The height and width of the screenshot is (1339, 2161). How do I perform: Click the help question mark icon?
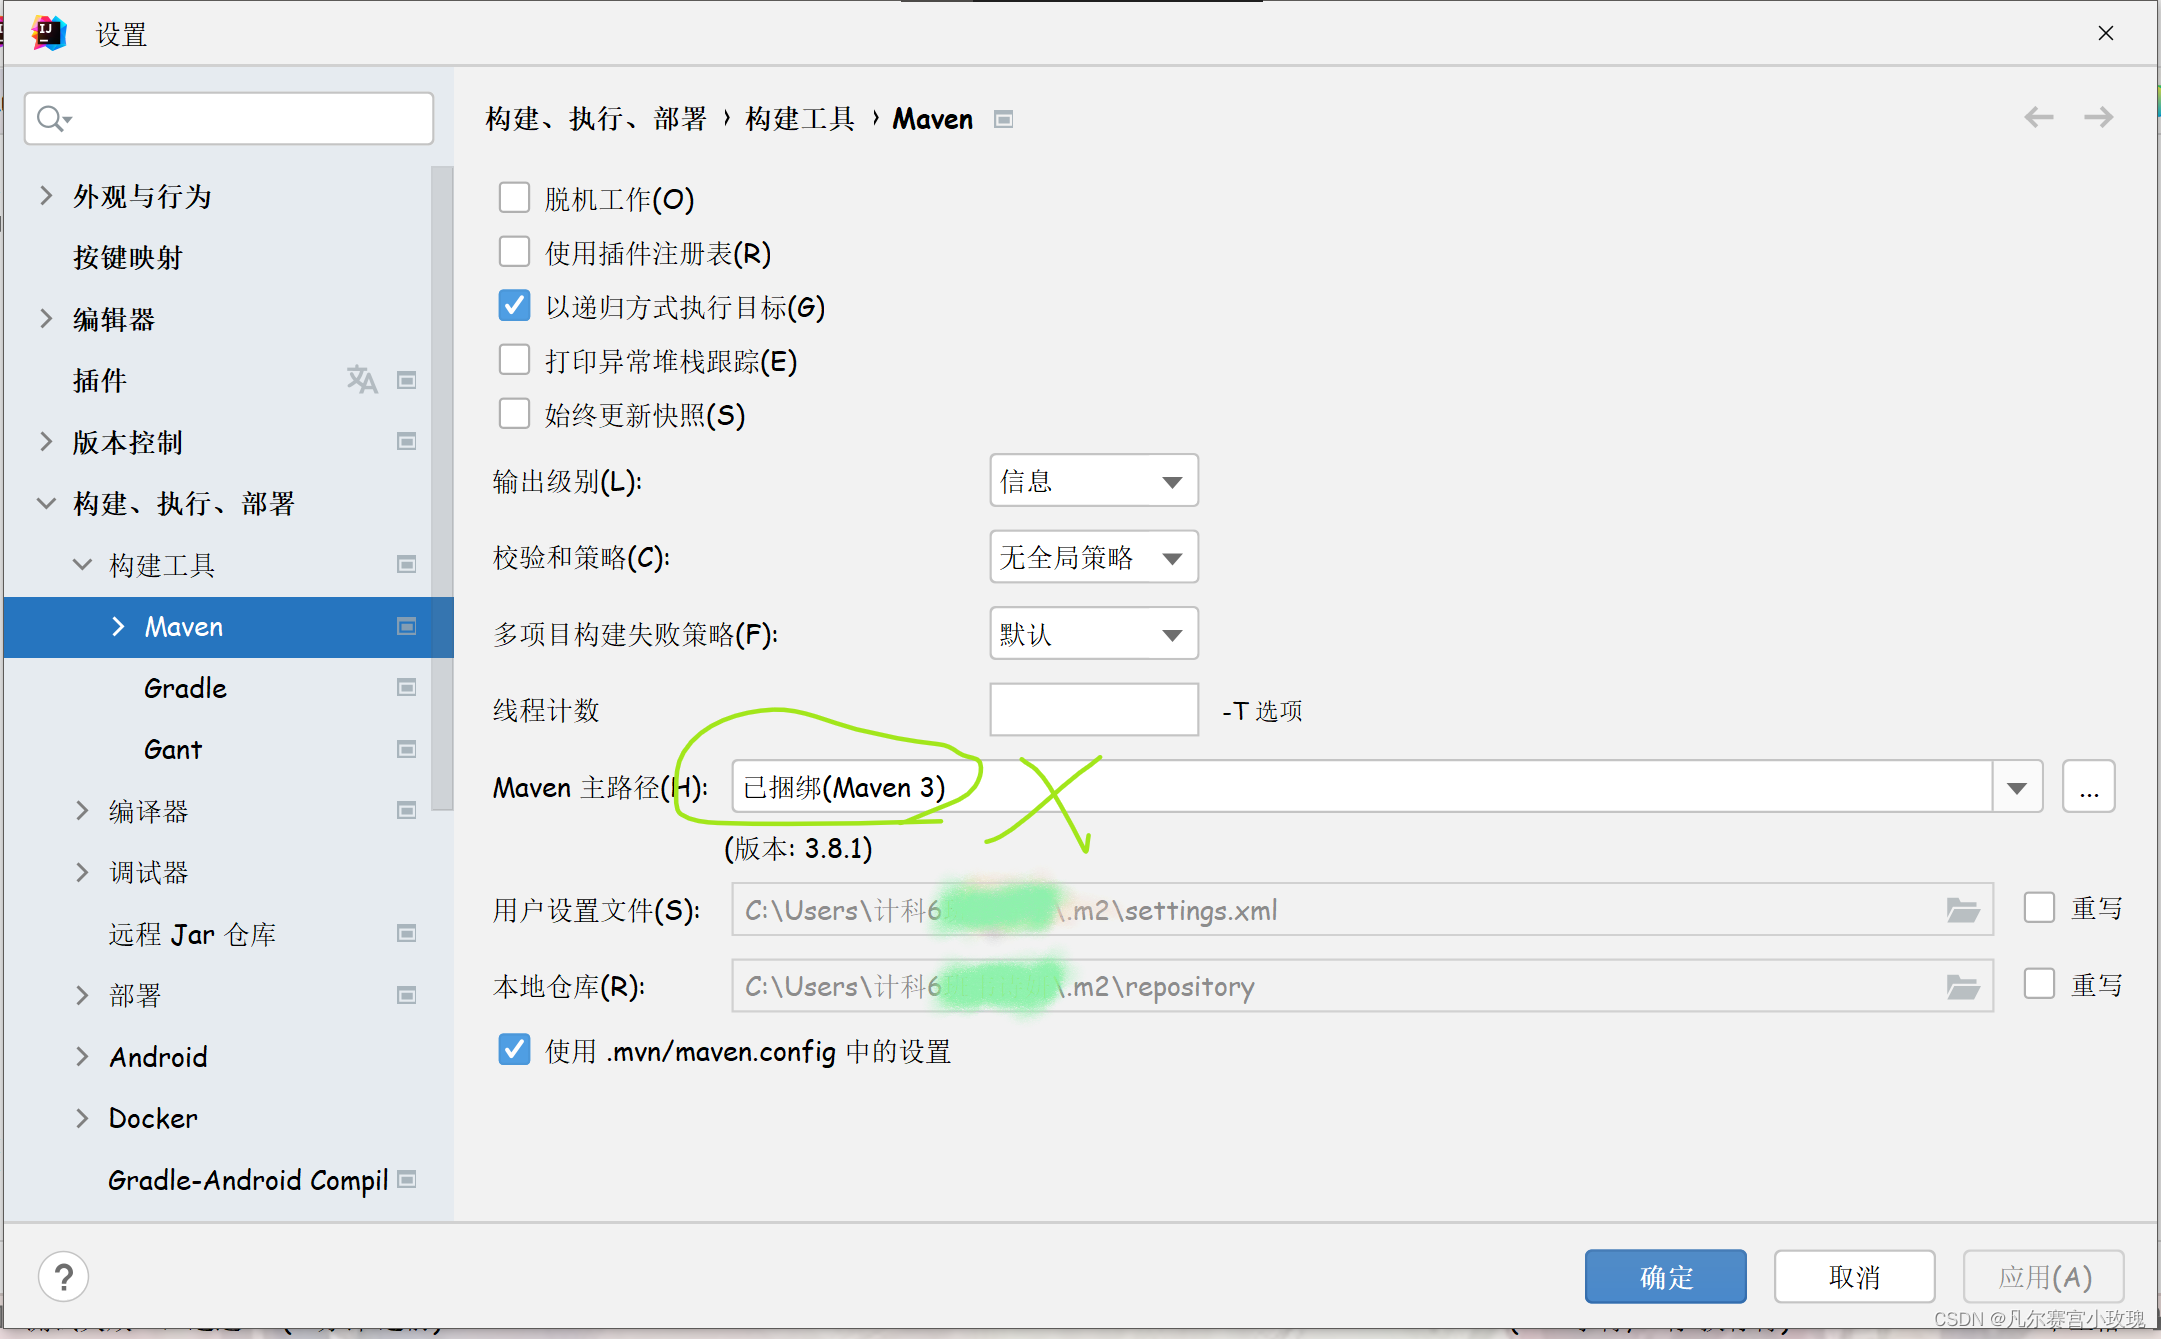[x=63, y=1277]
